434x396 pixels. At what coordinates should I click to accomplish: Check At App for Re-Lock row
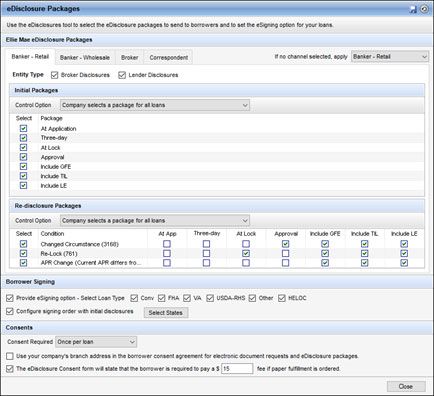[x=167, y=253]
